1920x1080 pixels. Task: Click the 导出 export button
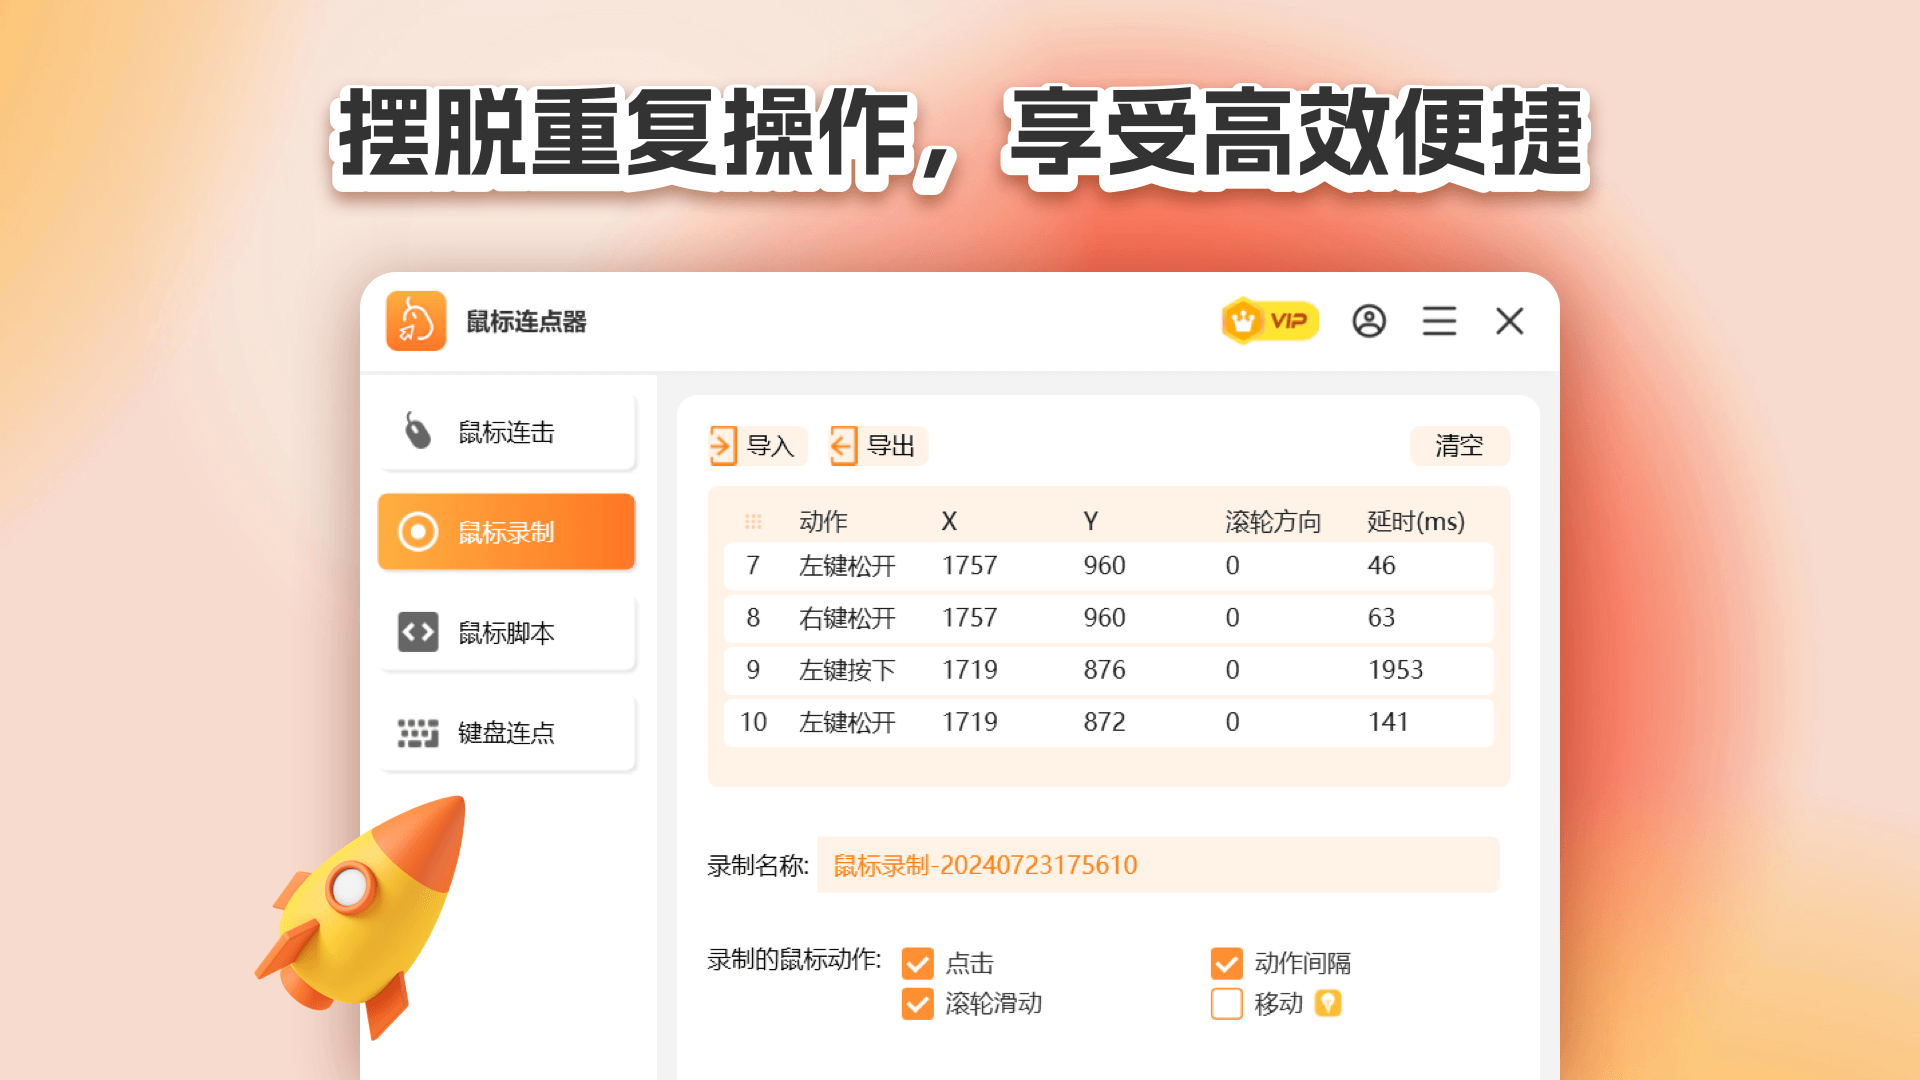tap(877, 446)
